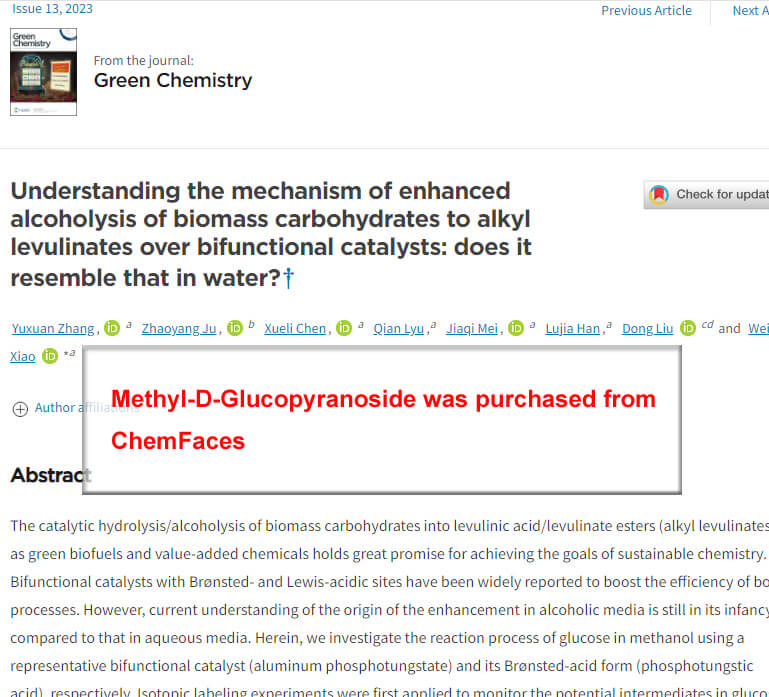Open Dong Liu author link

(x=647, y=328)
